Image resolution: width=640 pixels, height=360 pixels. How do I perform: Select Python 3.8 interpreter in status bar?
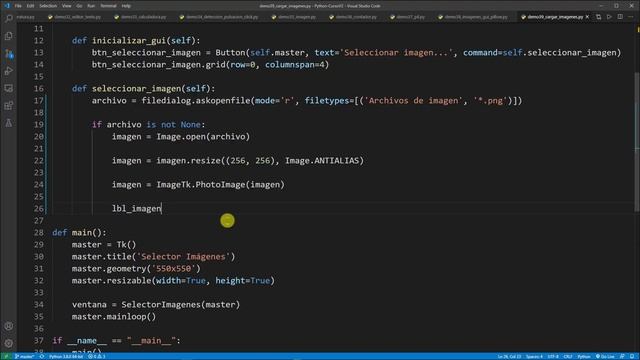66,356
